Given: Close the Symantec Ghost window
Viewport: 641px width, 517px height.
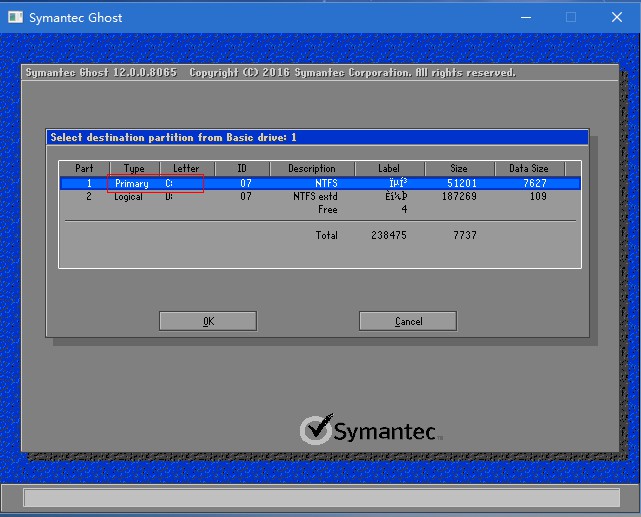Looking at the screenshot, I should click(617, 17).
